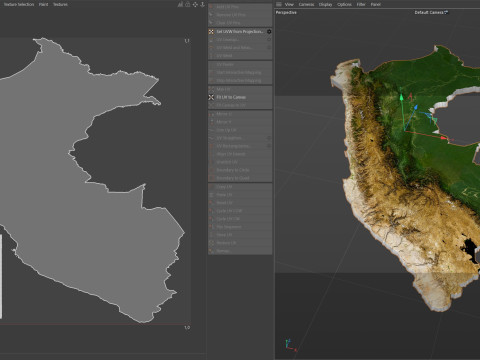
Task: Open the Paint menu
Action: [x=43, y=4]
